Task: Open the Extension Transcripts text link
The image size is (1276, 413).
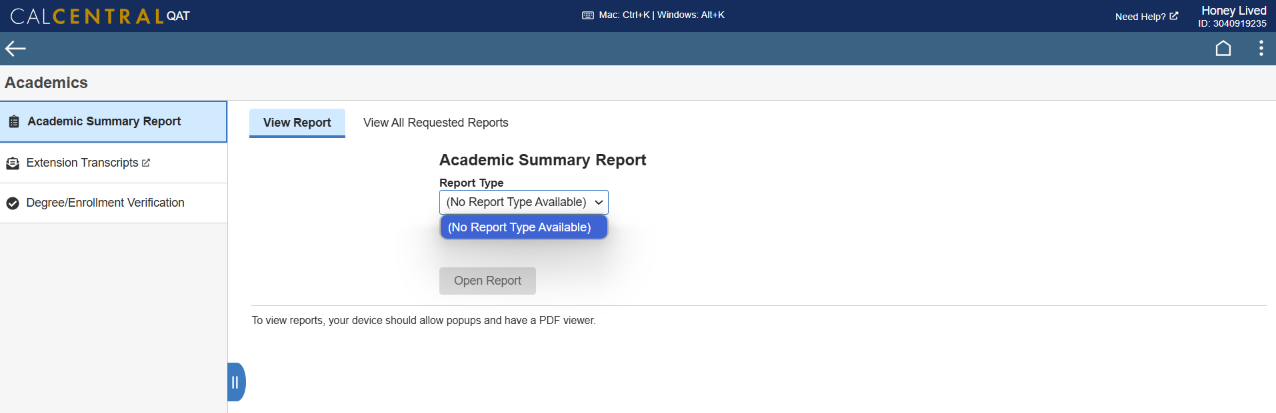Action: 82,162
